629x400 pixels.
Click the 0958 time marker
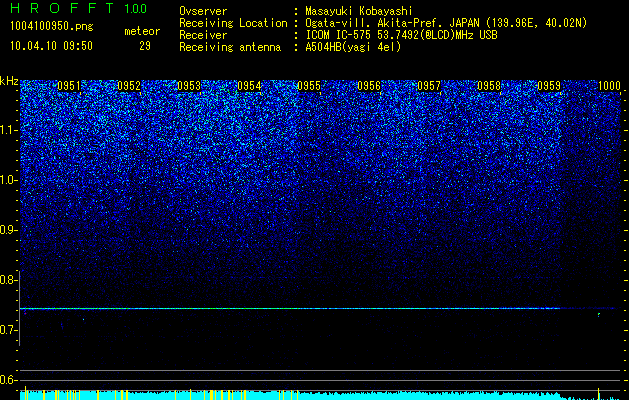tap(489, 86)
